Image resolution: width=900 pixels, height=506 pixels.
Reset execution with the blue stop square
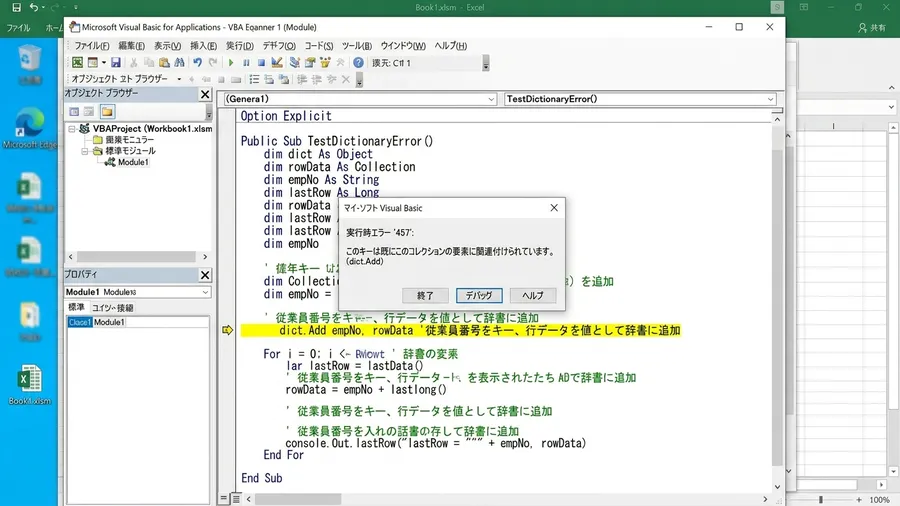click(x=261, y=63)
